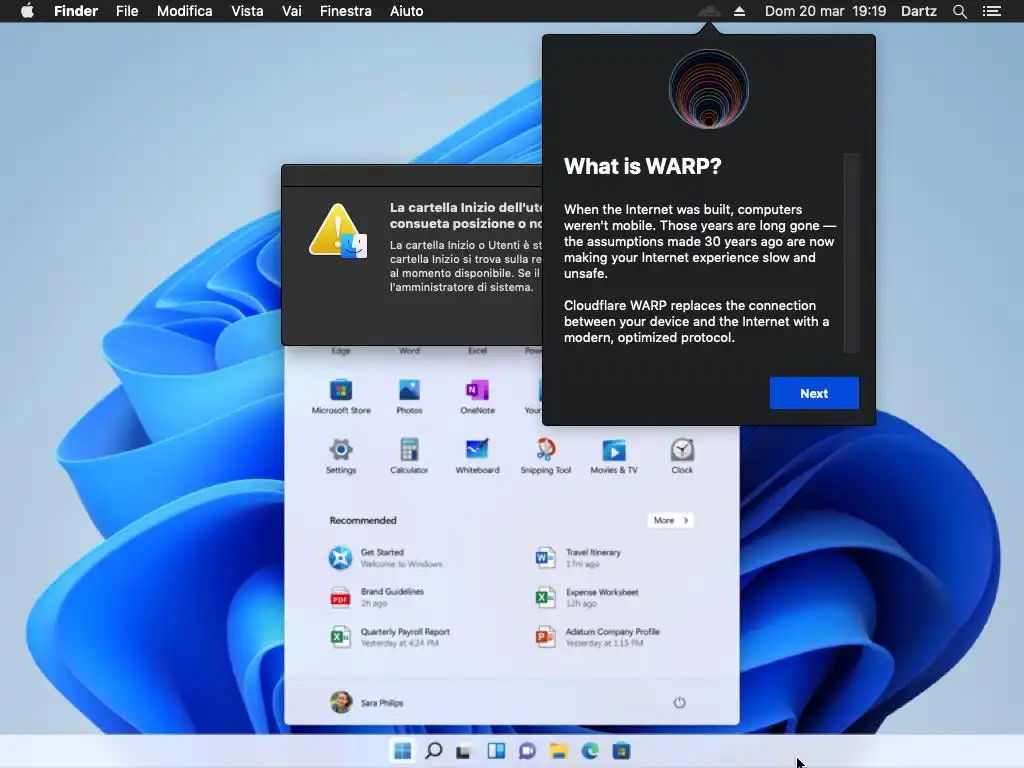This screenshot has width=1024, height=768.
Task: Open the Get Started recommendation
Action: coord(385,558)
